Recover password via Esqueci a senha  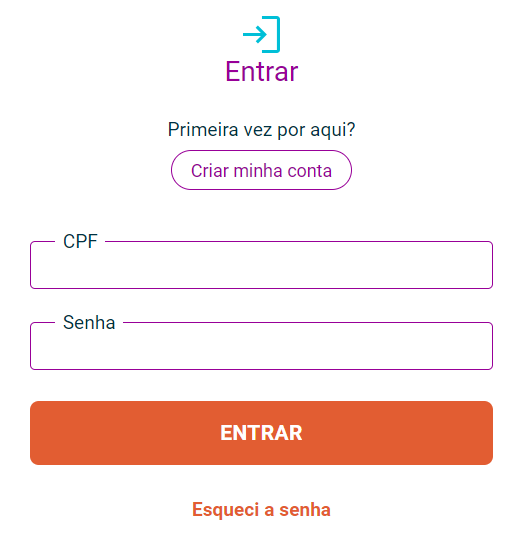[x=261, y=509]
